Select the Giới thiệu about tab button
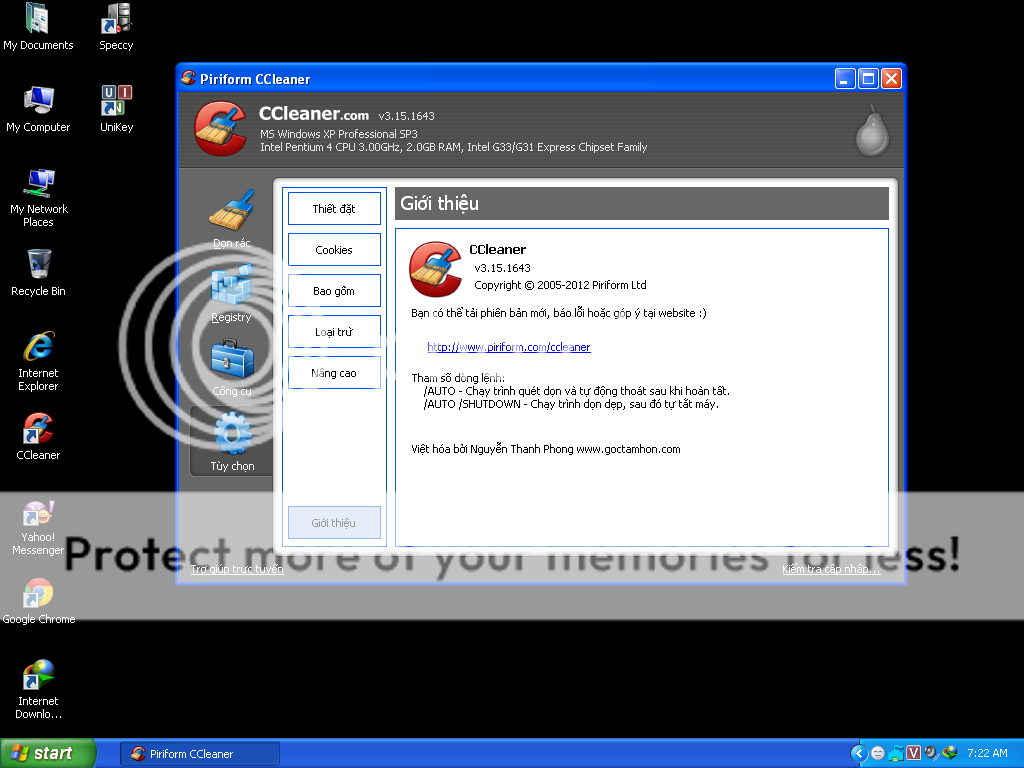 pyautogui.click(x=334, y=522)
